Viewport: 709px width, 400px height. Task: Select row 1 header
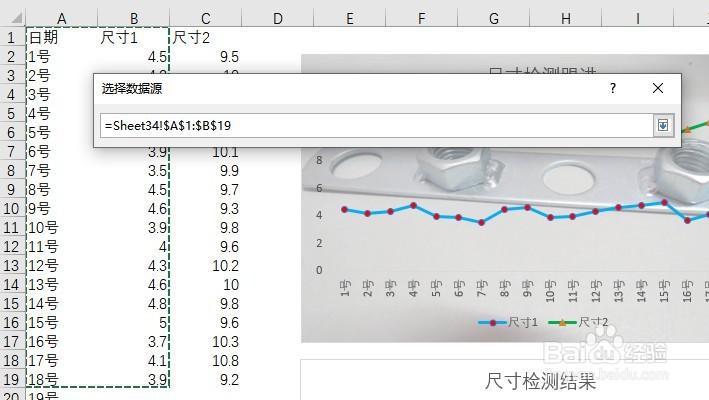point(12,38)
